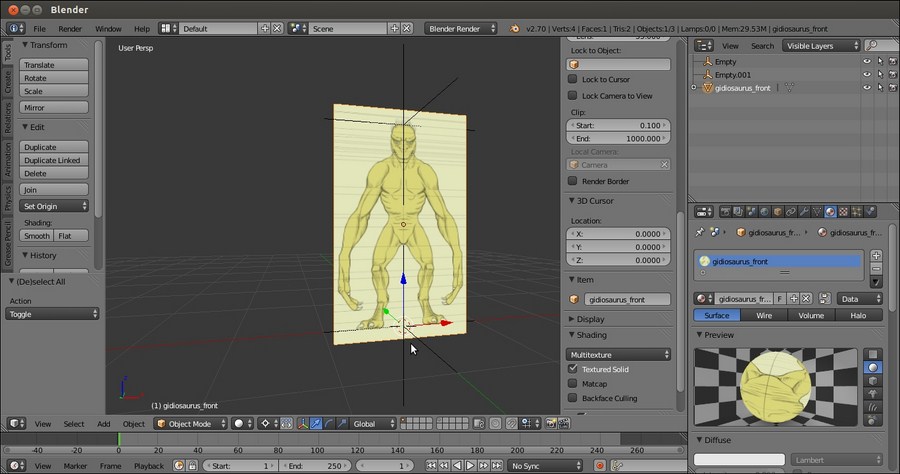Open the Visible Layers dropdown in outliner
The width and height of the screenshot is (900, 474).
pos(821,46)
